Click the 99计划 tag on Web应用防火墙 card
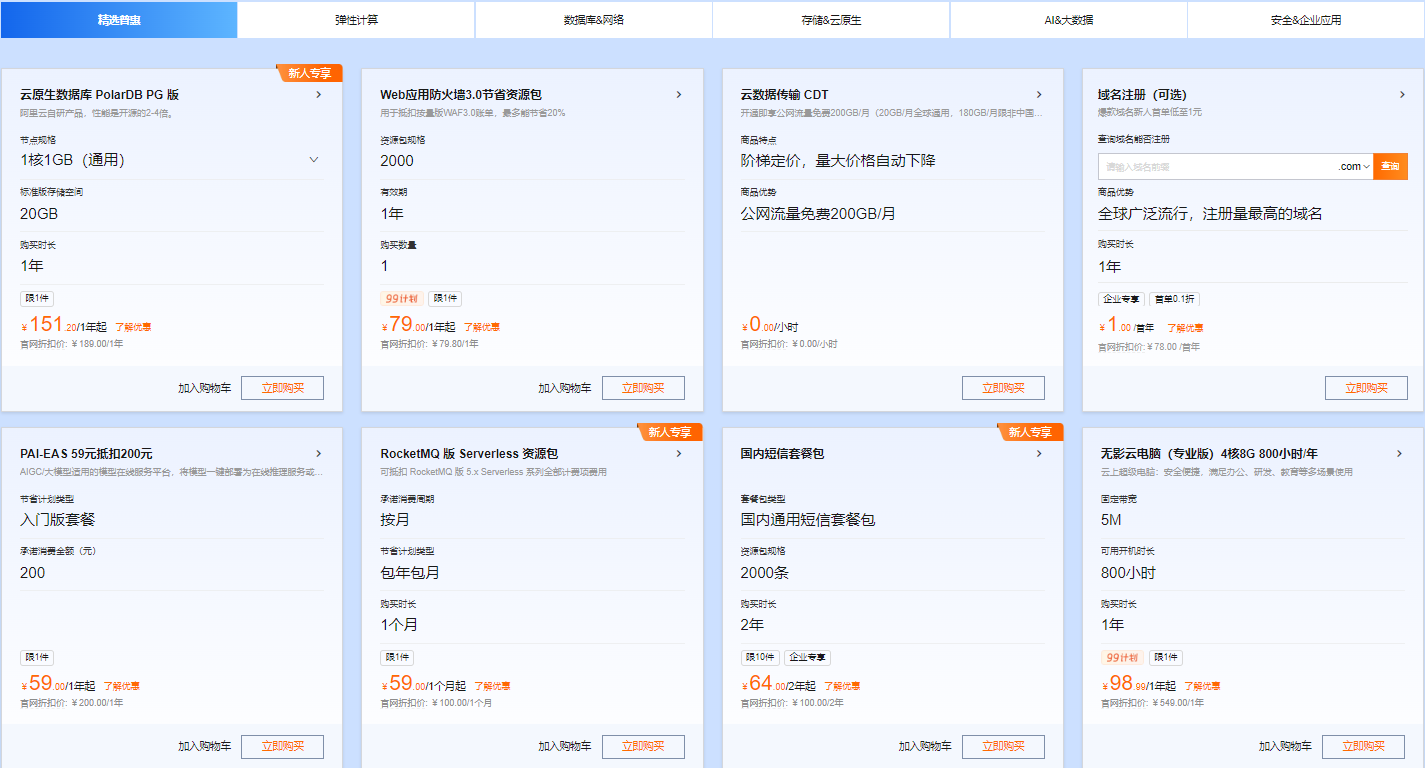The width and height of the screenshot is (1425, 768). click(x=401, y=299)
